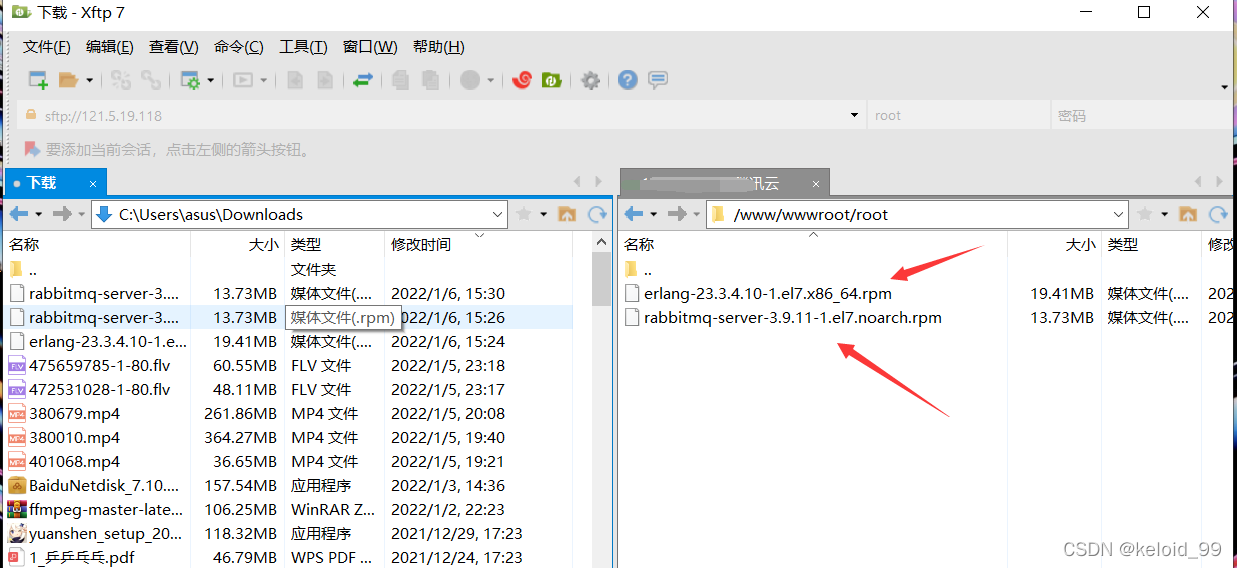Screen dimensions: 1237x568
Task: Go back in the local pane
Action: coord(19,214)
